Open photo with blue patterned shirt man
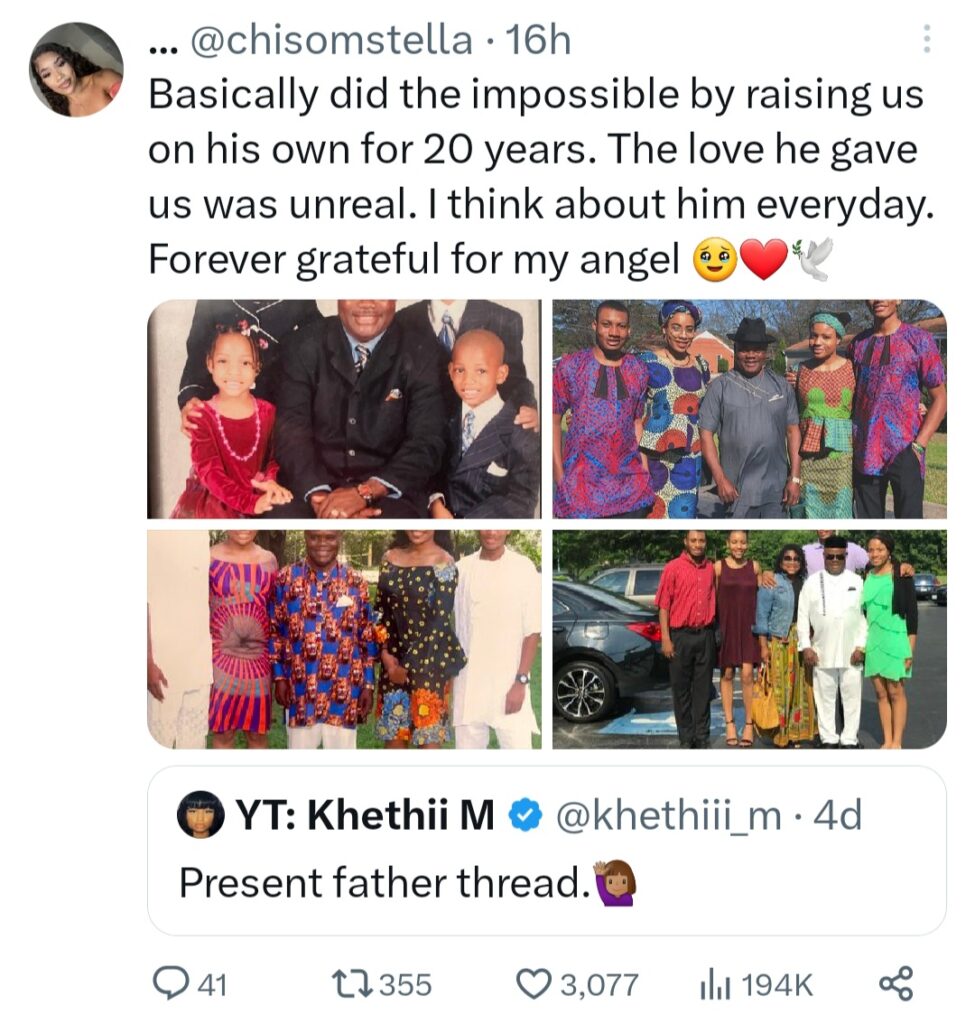Viewport: 975px width, 1024px height. pos(344,639)
